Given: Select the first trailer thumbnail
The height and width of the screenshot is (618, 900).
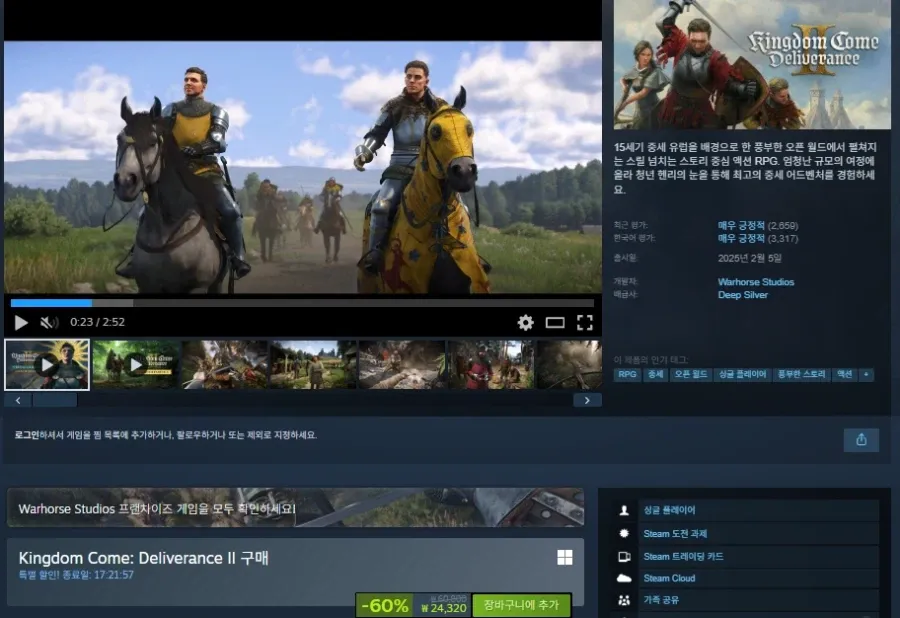Looking at the screenshot, I should (47, 364).
